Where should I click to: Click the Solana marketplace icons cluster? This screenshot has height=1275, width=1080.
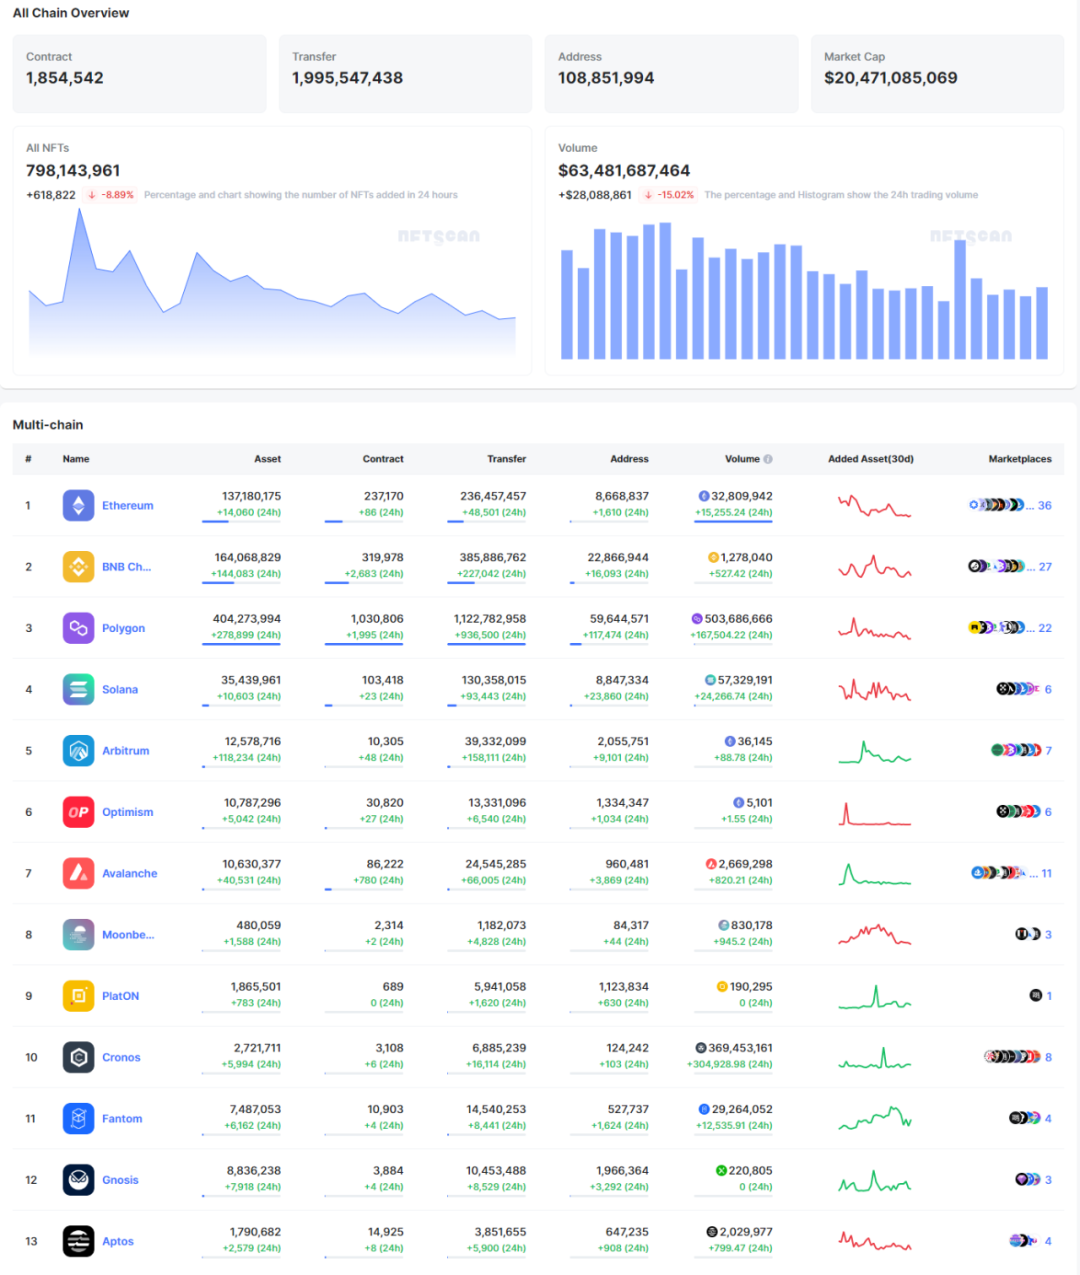(1018, 689)
